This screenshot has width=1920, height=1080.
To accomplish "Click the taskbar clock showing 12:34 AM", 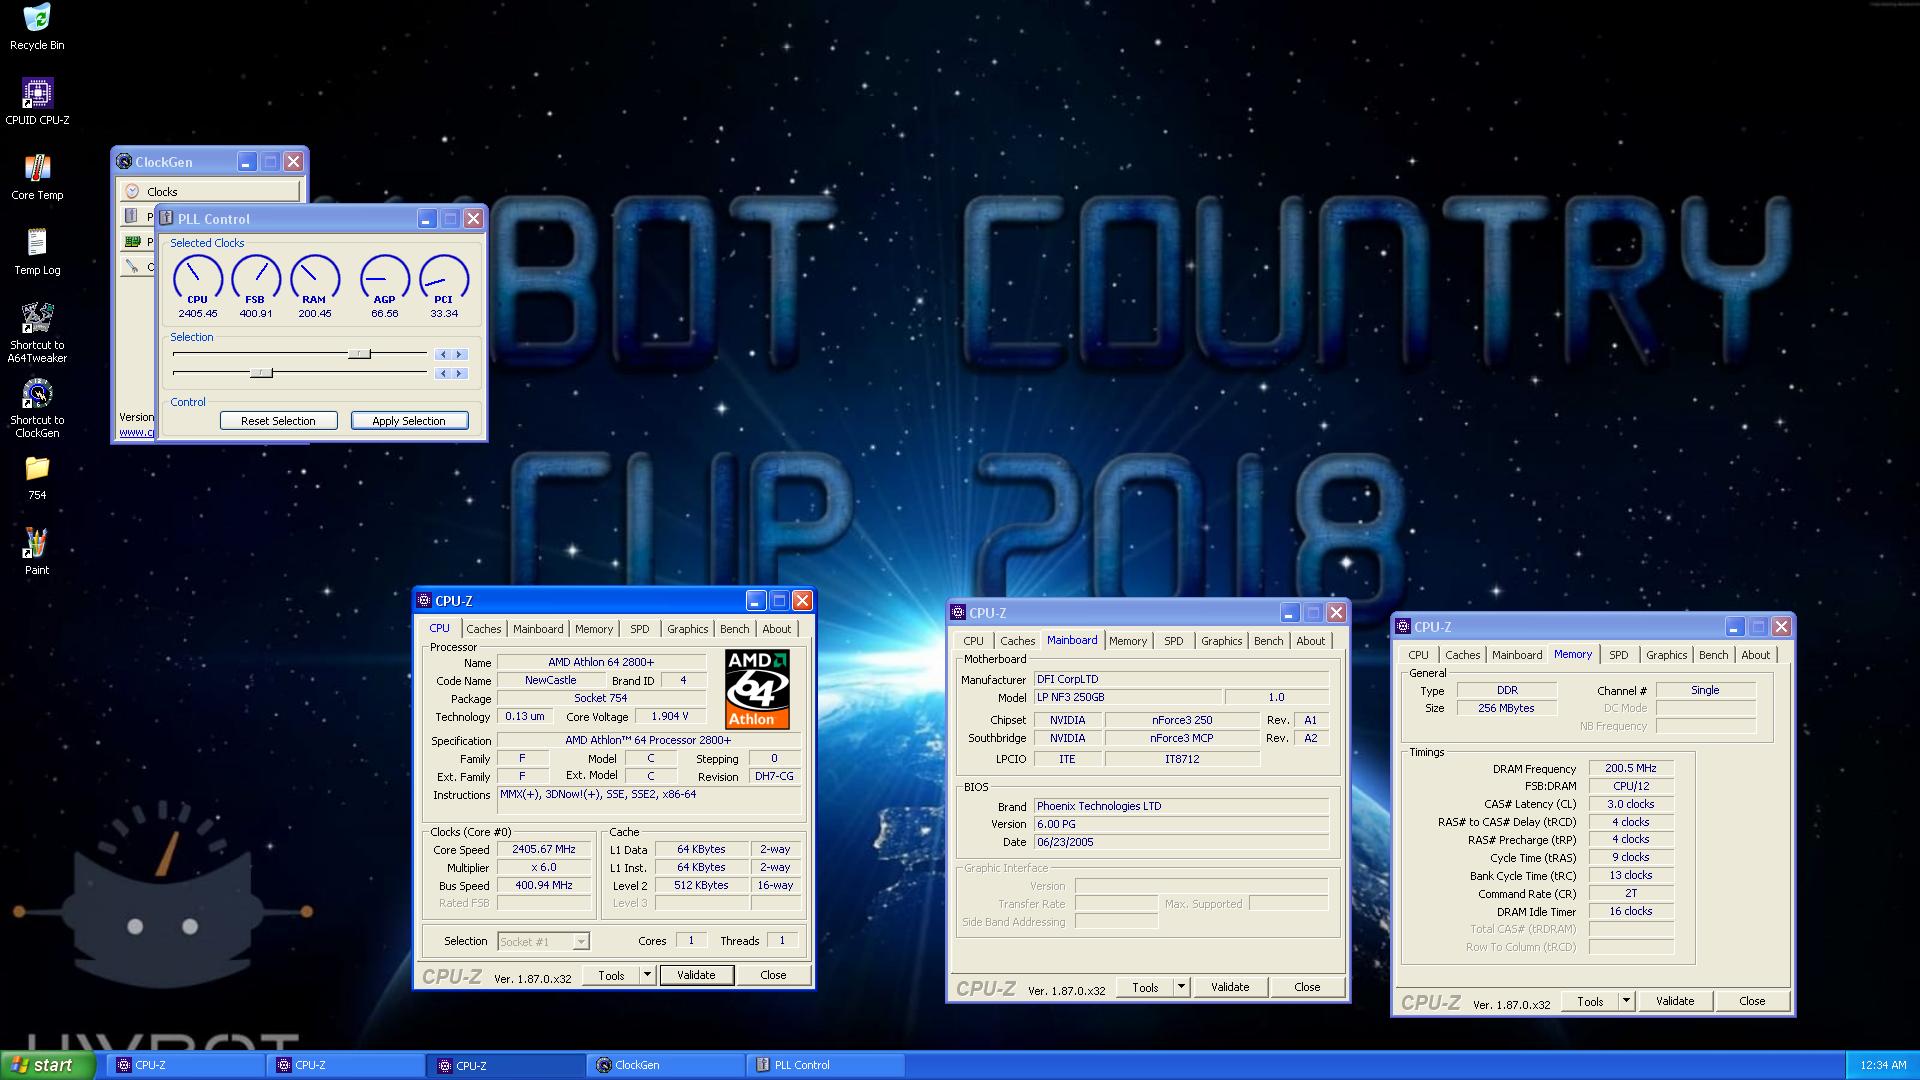I will 1883,1065.
